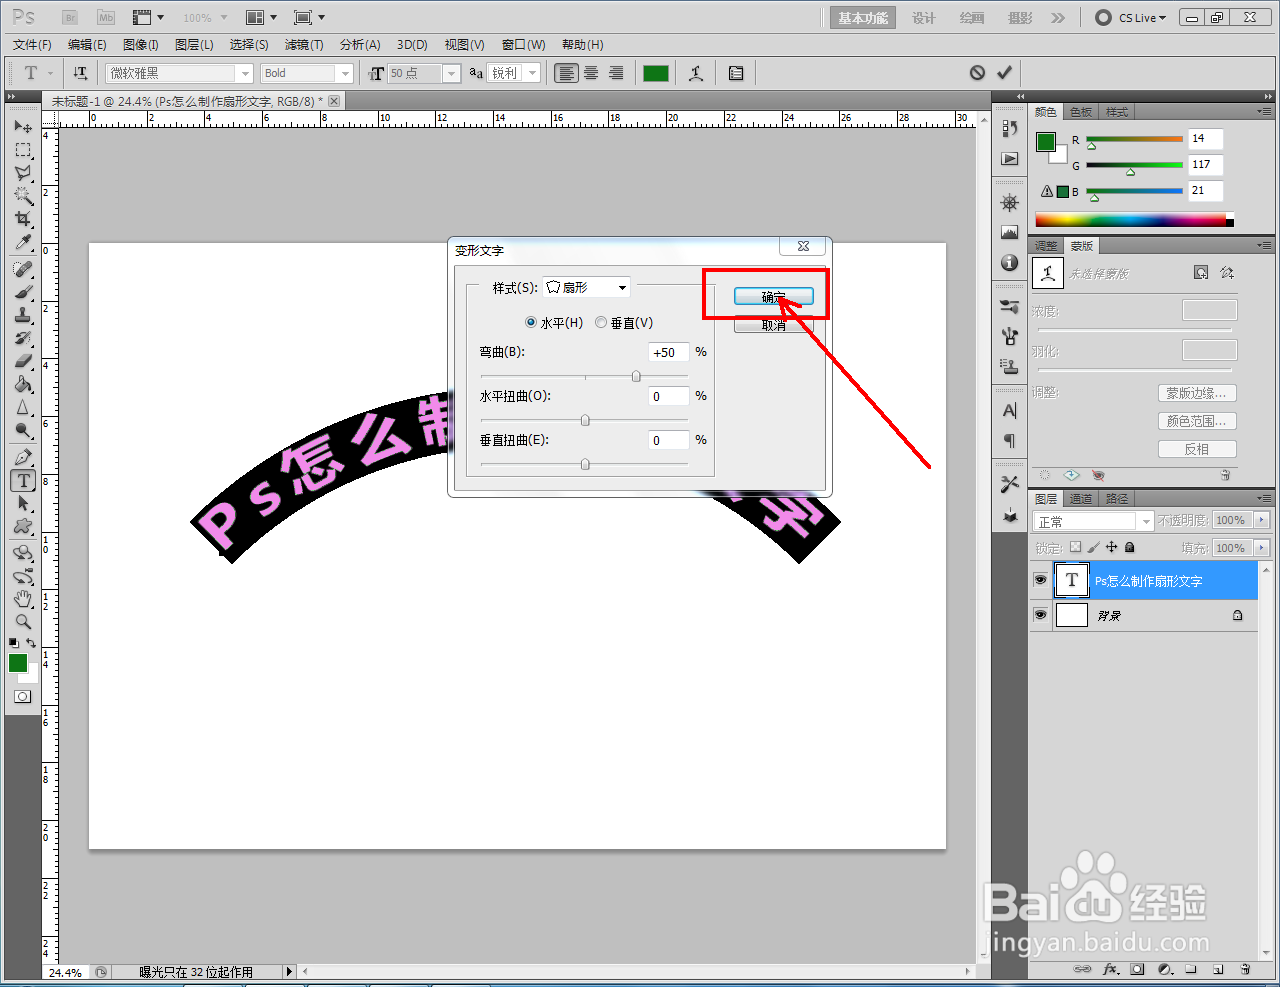Switch to the 通道 tab
Image resolution: width=1280 pixels, height=987 pixels.
click(x=1081, y=499)
